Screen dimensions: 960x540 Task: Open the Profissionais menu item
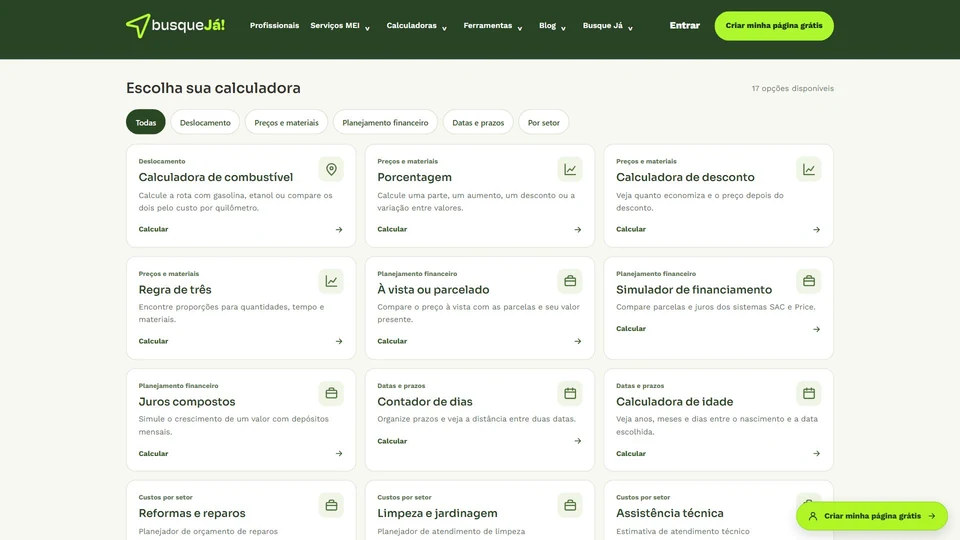[x=274, y=26]
